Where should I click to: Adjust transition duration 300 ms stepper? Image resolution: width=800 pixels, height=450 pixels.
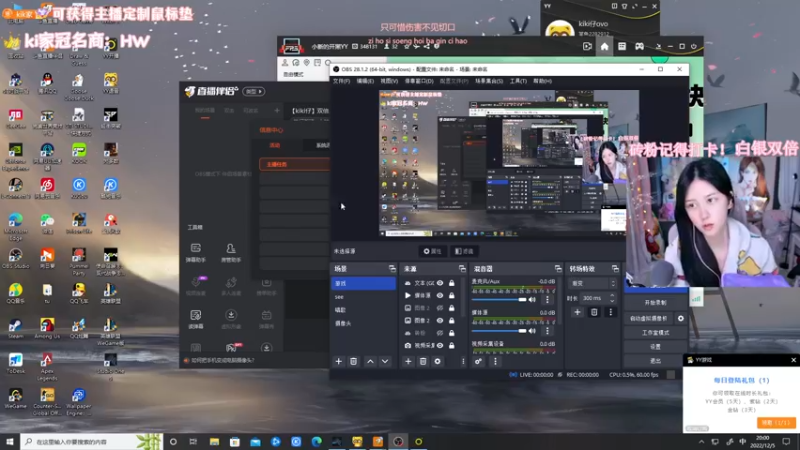612,298
